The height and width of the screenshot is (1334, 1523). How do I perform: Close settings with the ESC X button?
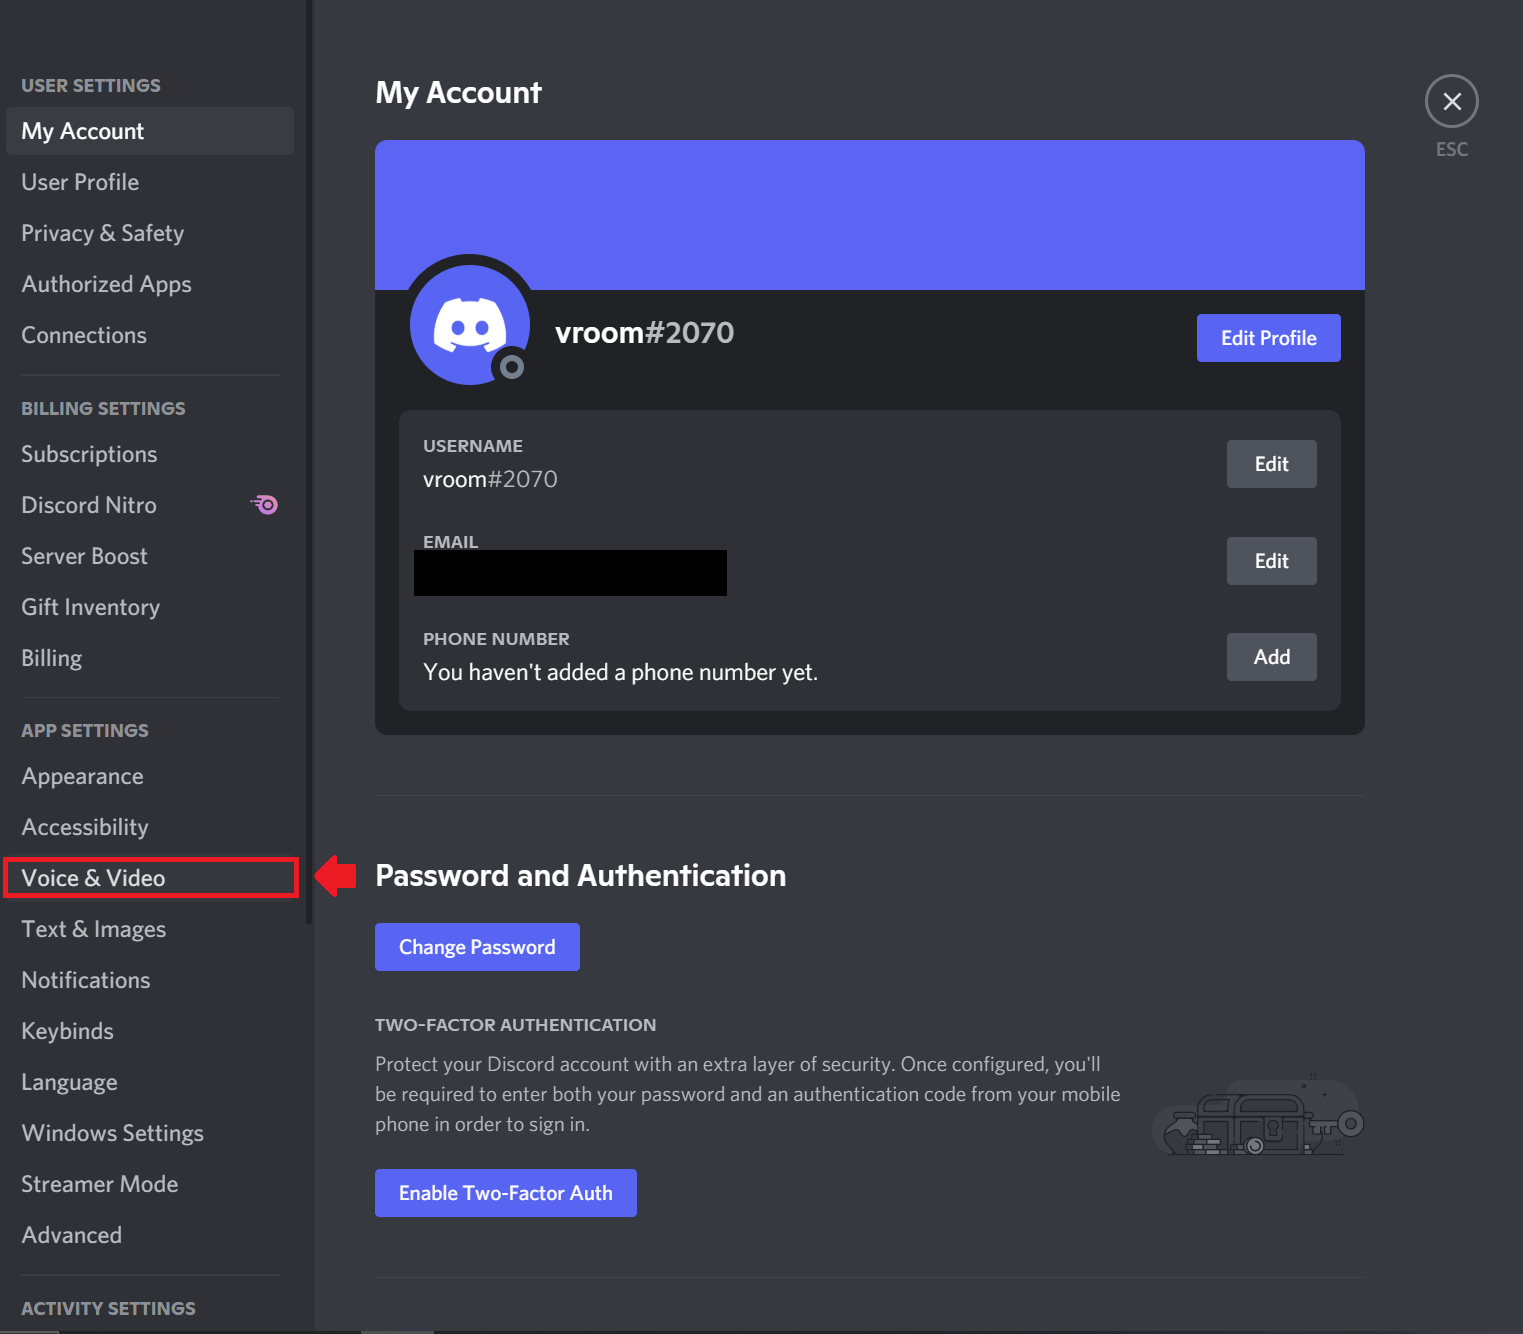click(1451, 101)
